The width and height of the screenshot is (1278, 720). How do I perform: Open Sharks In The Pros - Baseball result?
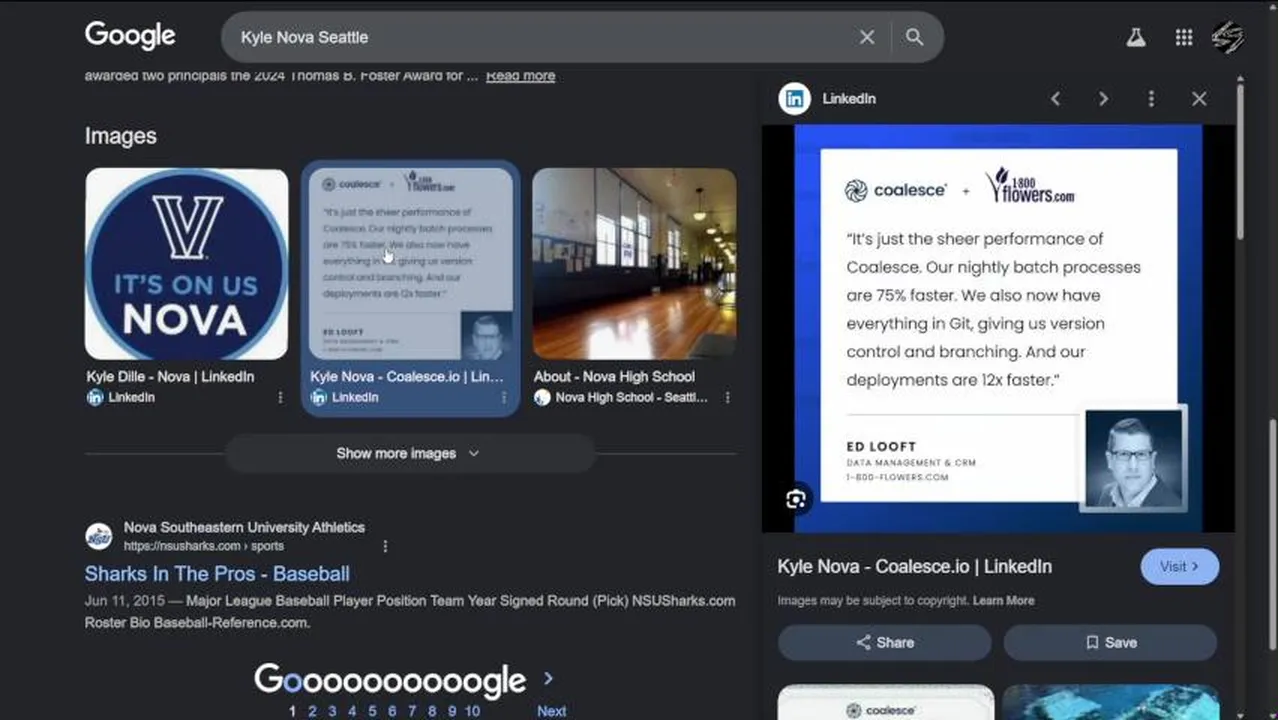pos(217,574)
